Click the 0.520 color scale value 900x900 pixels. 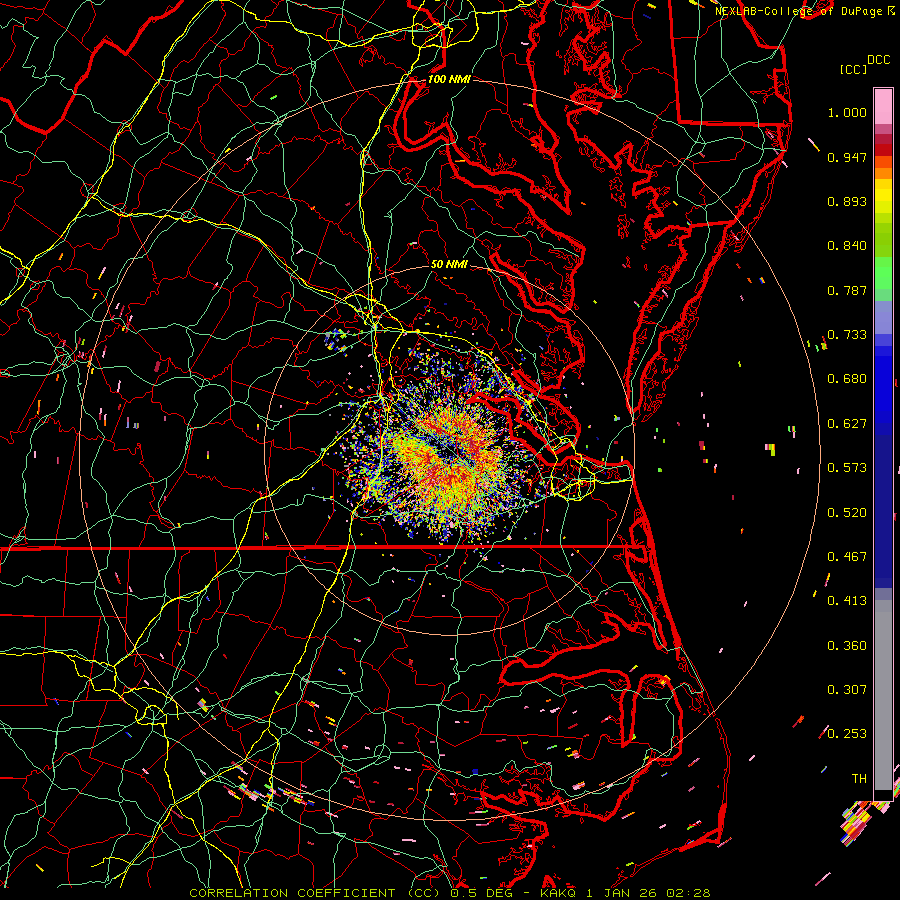(x=847, y=513)
